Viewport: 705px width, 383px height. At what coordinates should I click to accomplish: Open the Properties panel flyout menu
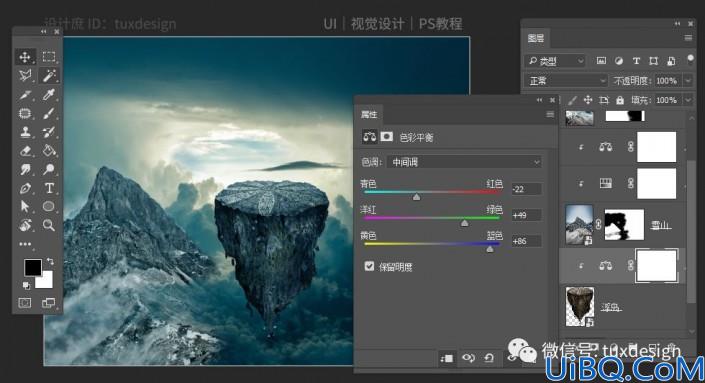(x=550, y=114)
